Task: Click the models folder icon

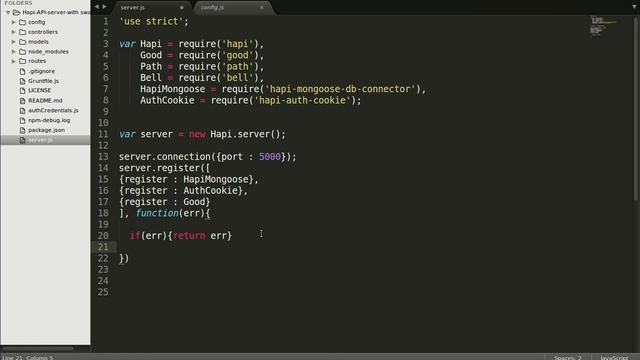Action: tap(22, 42)
